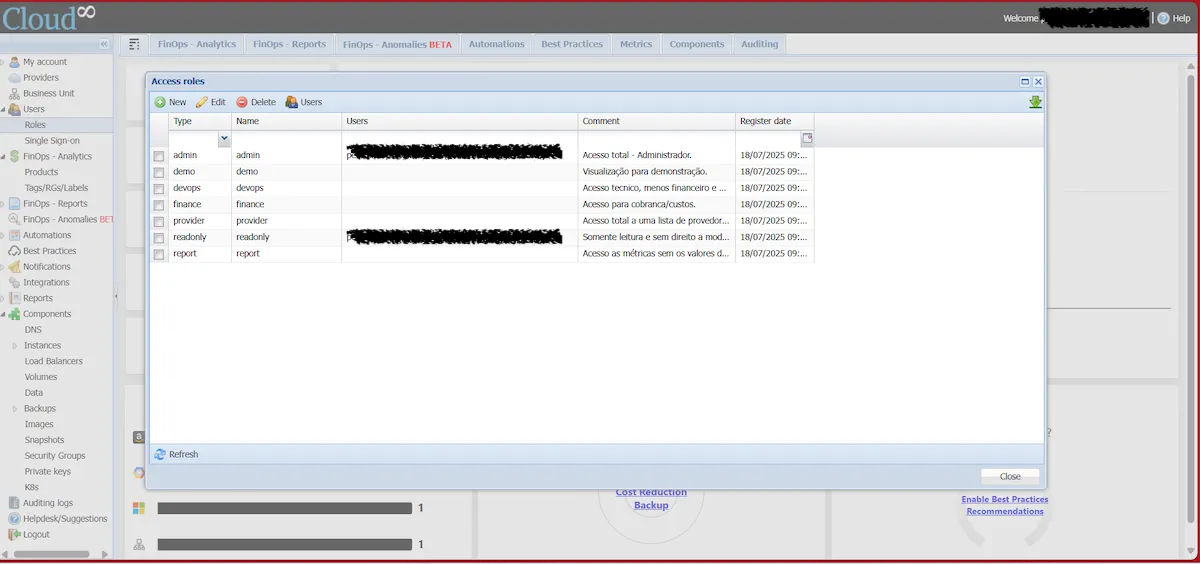The height and width of the screenshot is (564, 1200).
Task: Switch to the Automations tab
Action: pos(497,44)
